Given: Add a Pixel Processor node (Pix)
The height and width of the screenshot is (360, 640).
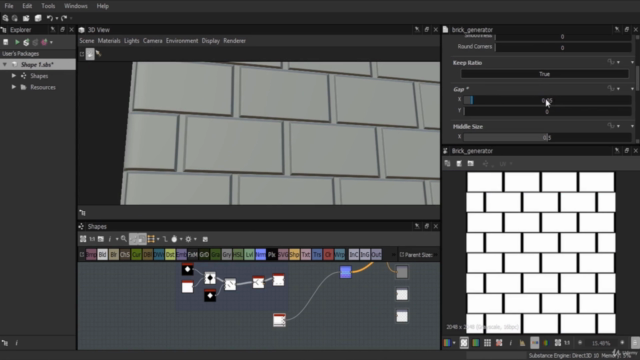Looking at the screenshot, I should pos(272,255).
